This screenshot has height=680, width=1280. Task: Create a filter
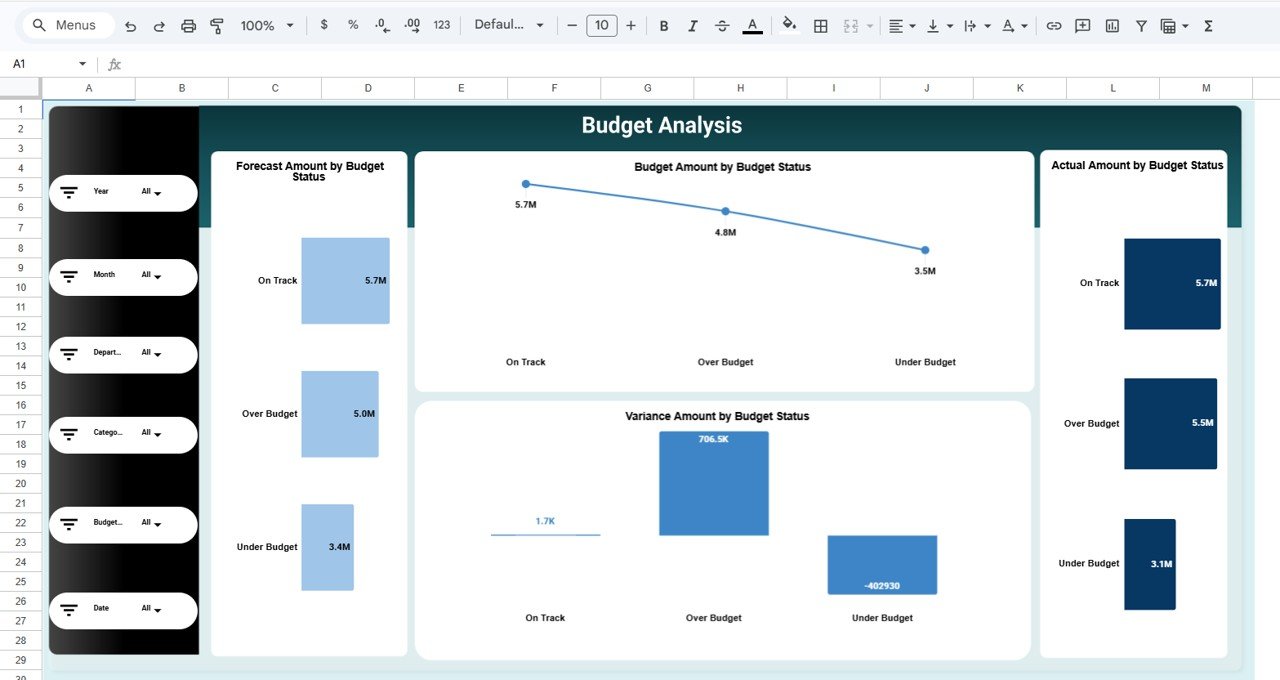[1140, 25]
